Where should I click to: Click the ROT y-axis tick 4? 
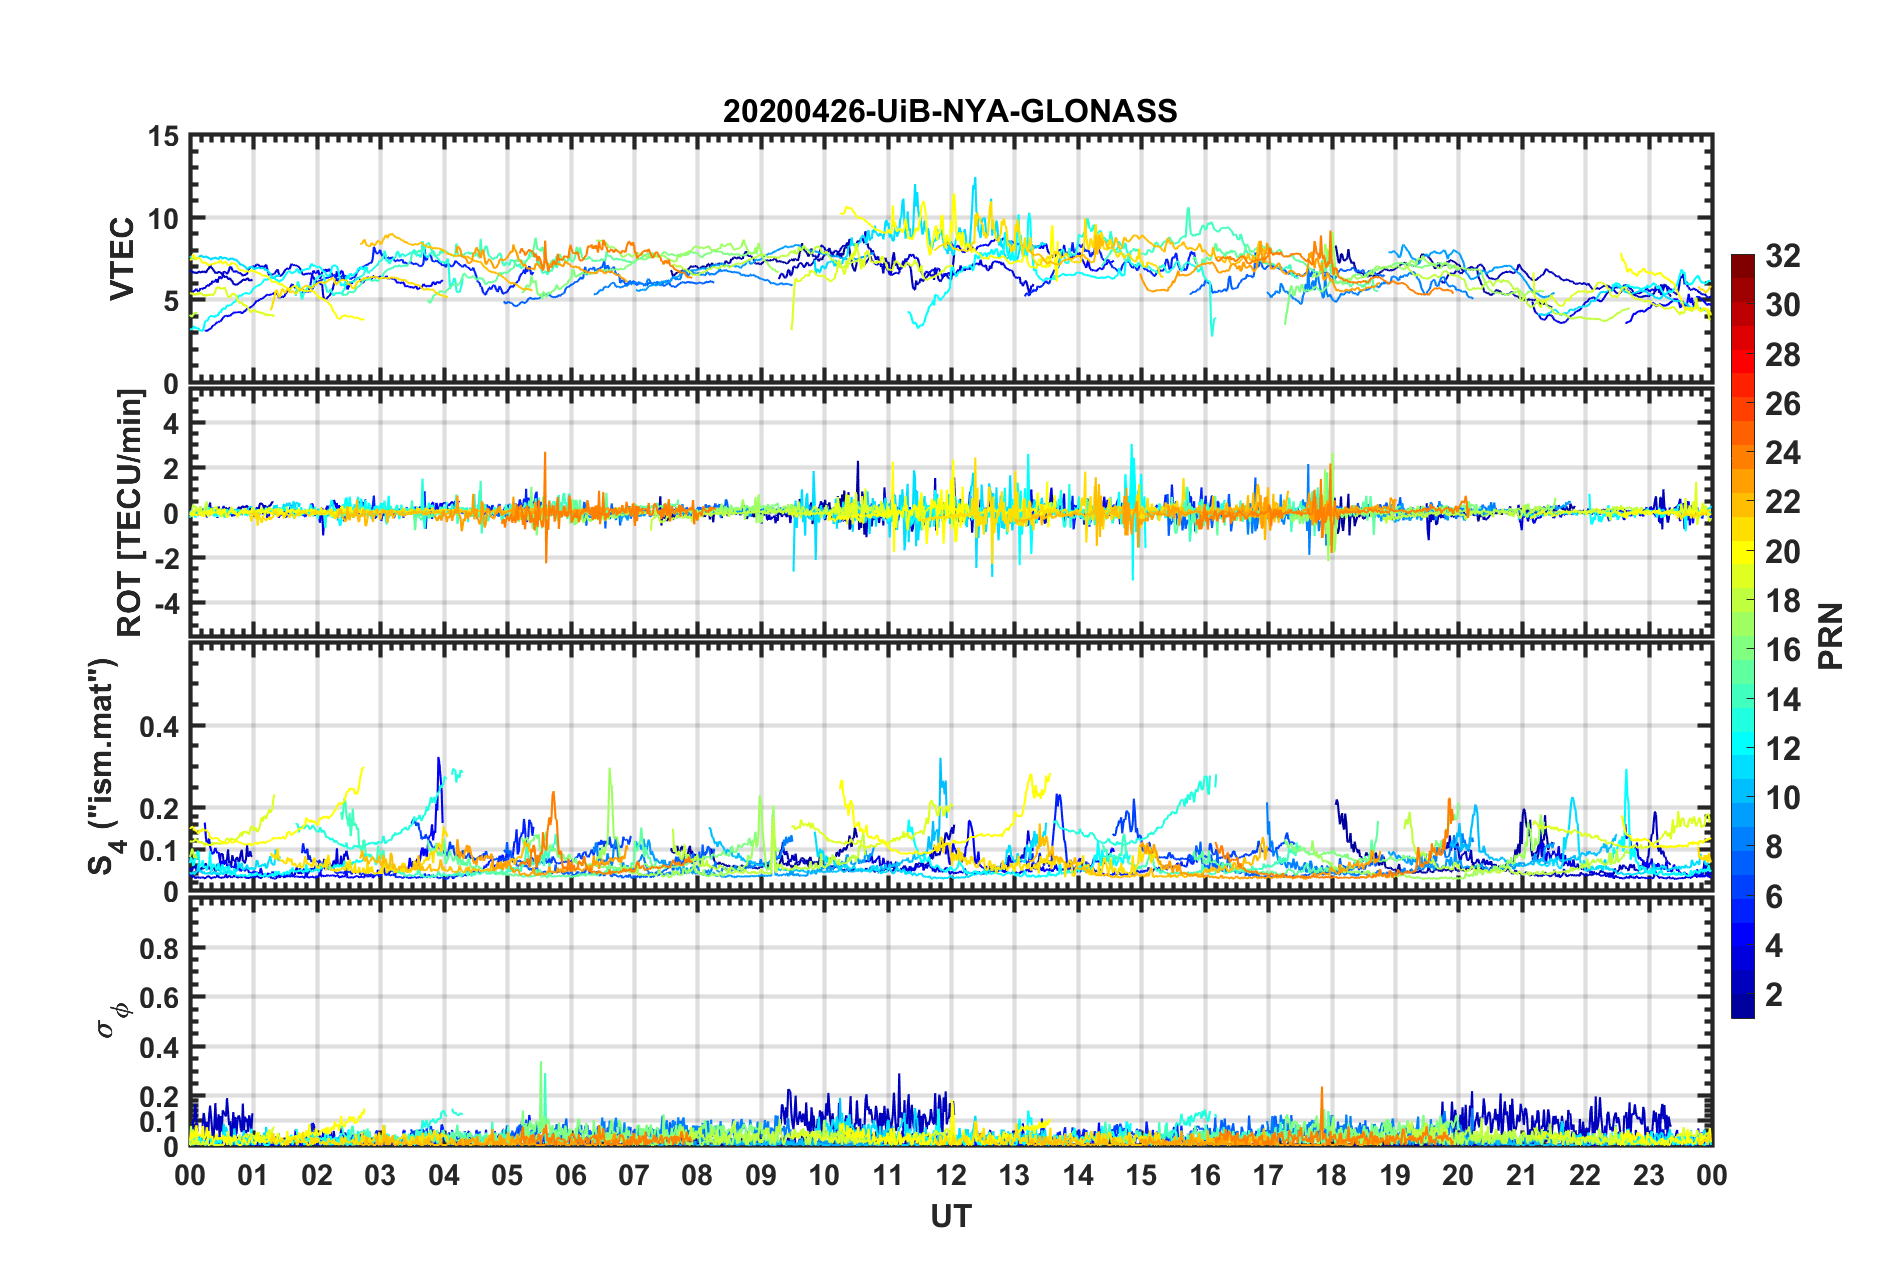tap(172, 424)
